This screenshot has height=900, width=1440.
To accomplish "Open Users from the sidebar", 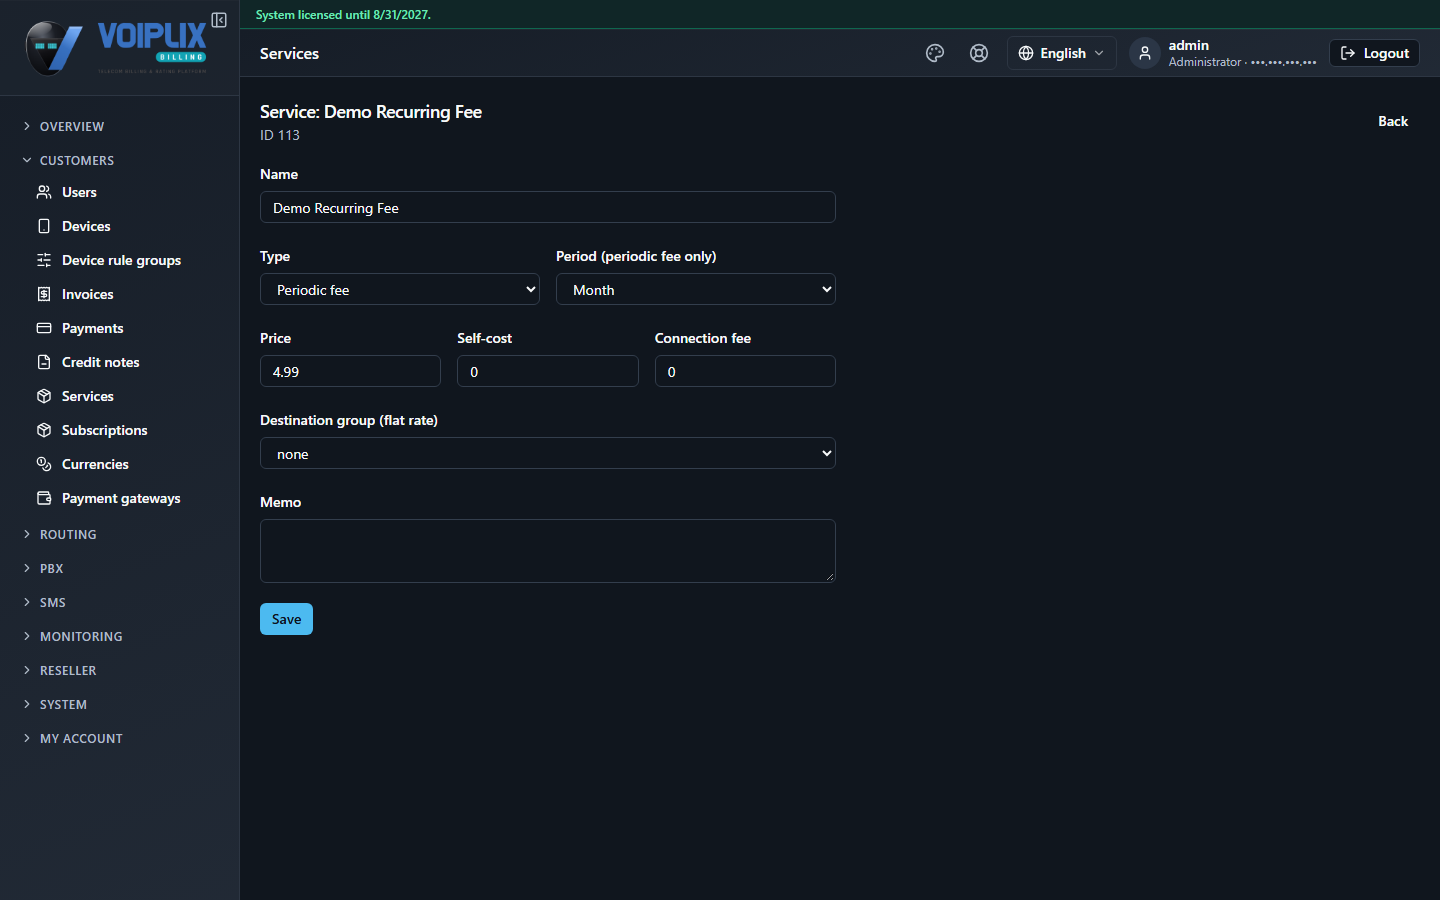I will coord(79,192).
